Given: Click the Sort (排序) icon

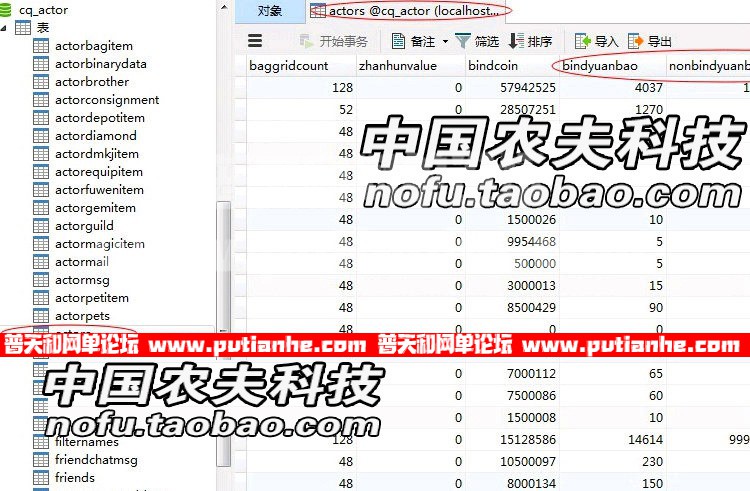Looking at the screenshot, I should pyautogui.click(x=516, y=41).
